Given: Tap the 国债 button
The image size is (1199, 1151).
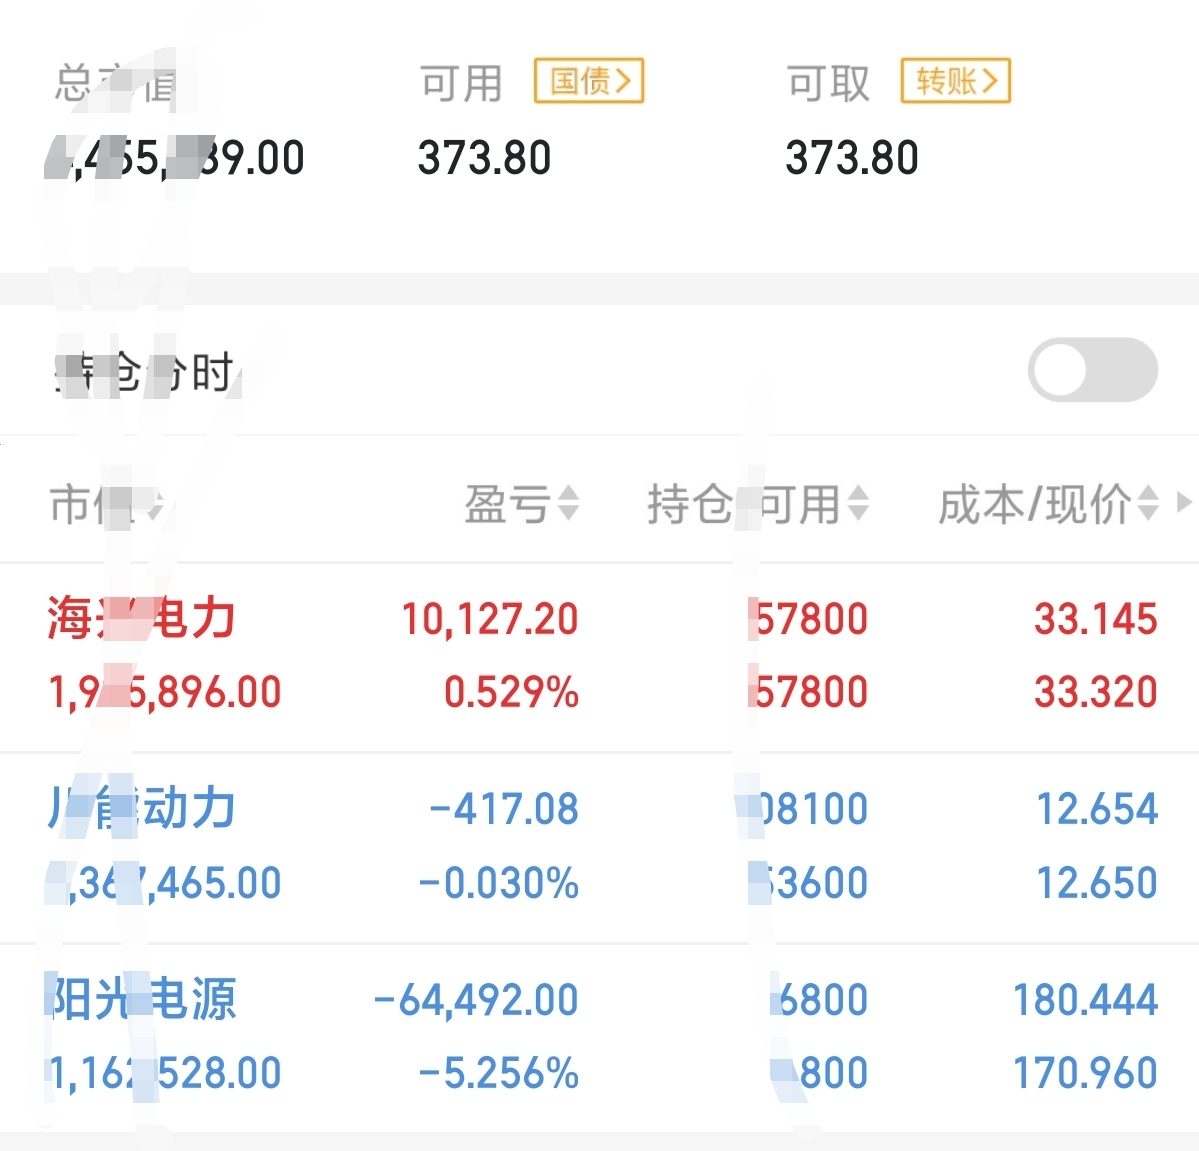Looking at the screenshot, I should [x=589, y=81].
